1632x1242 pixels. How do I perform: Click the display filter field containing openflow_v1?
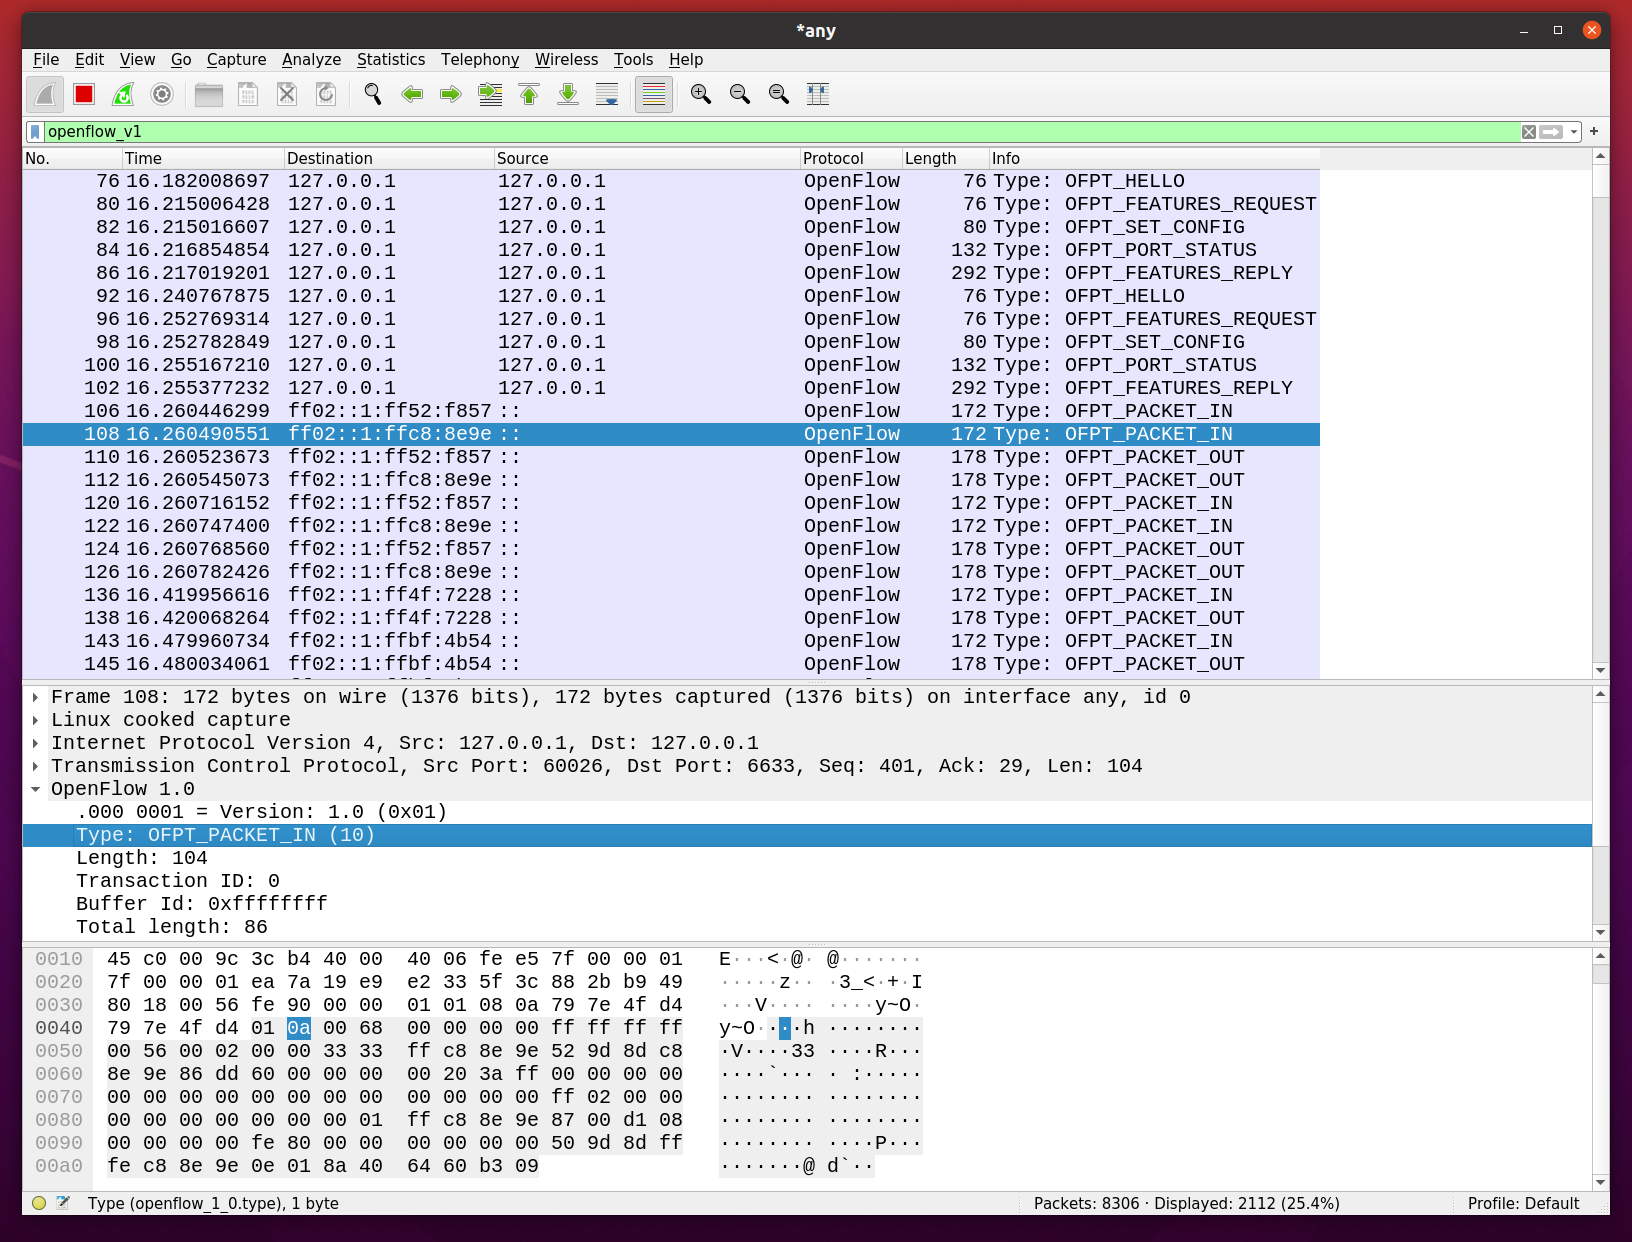(782, 132)
